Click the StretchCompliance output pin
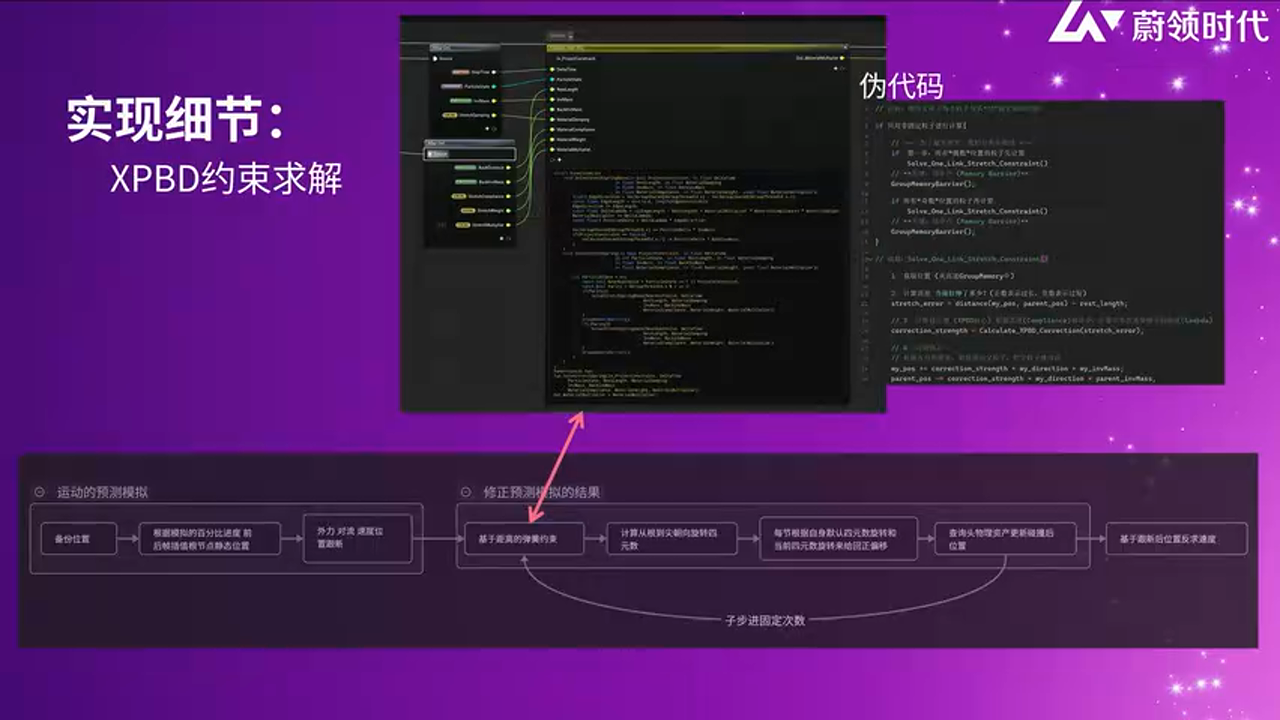Viewport: 1280px width, 720px height. pyautogui.click(x=508, y=195)
